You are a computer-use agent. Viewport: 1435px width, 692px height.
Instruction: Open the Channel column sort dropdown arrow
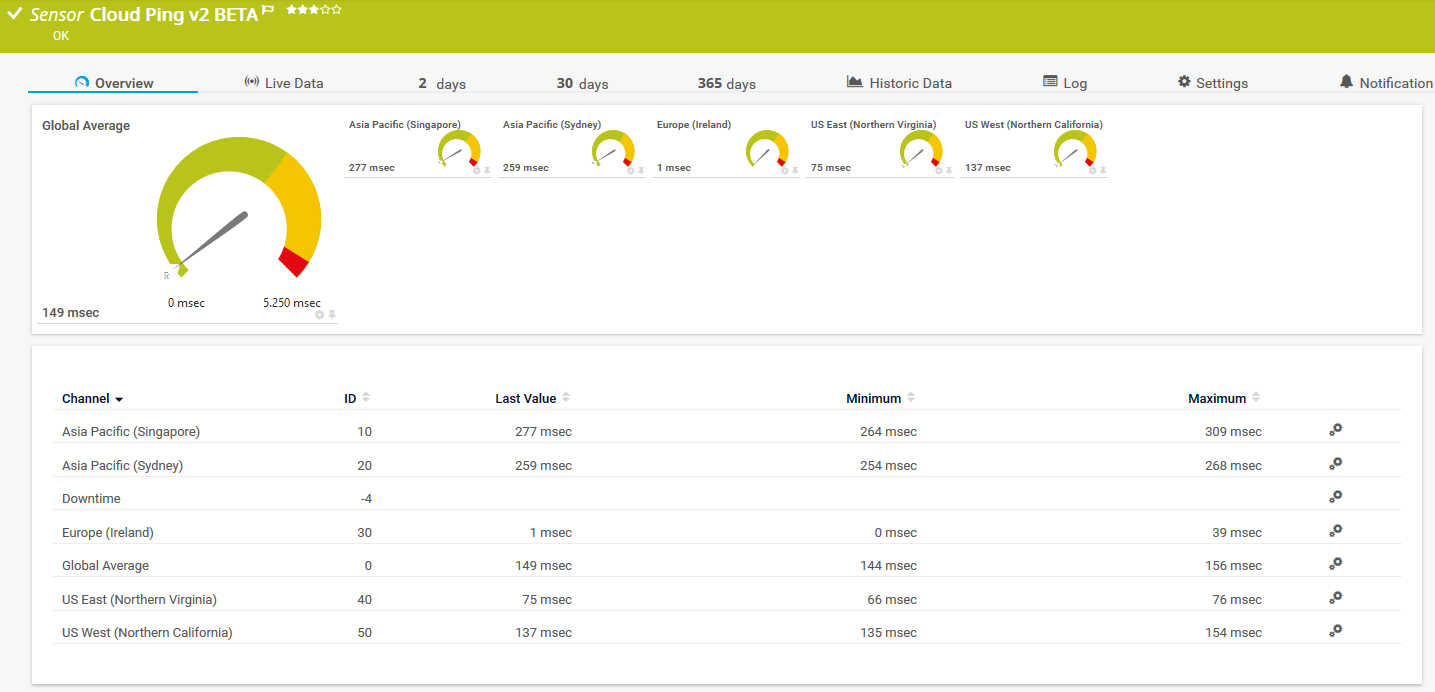119,398
